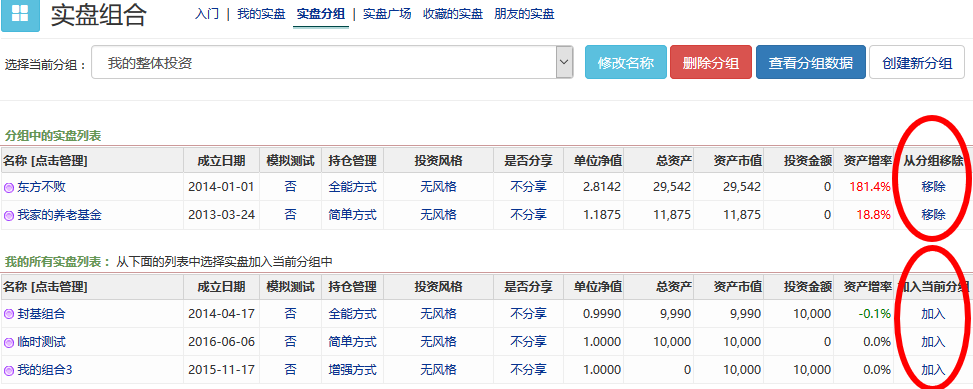Click date 2013-03-24 in 我家的养老基金 row
Image resolution: width=973 pixels, height=389 pixels.
point(221,215)
